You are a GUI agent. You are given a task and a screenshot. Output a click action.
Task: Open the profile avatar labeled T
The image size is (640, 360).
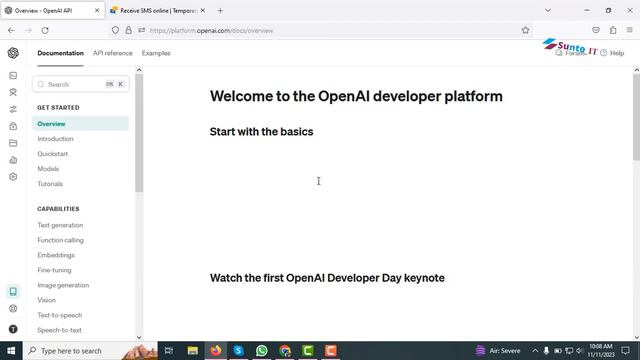pos(13,329)
